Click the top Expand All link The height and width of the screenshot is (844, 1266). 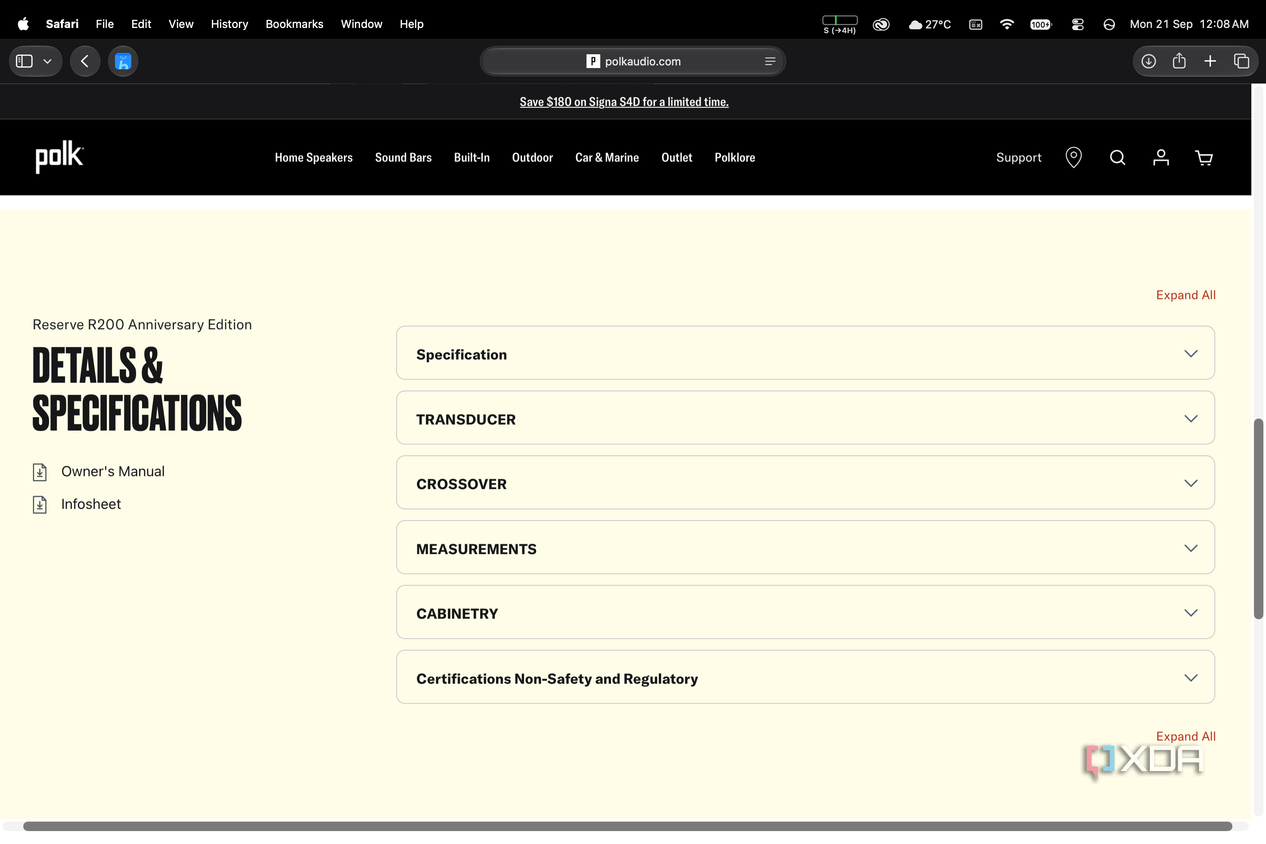pyautogui.click(x=1186, y=295)
